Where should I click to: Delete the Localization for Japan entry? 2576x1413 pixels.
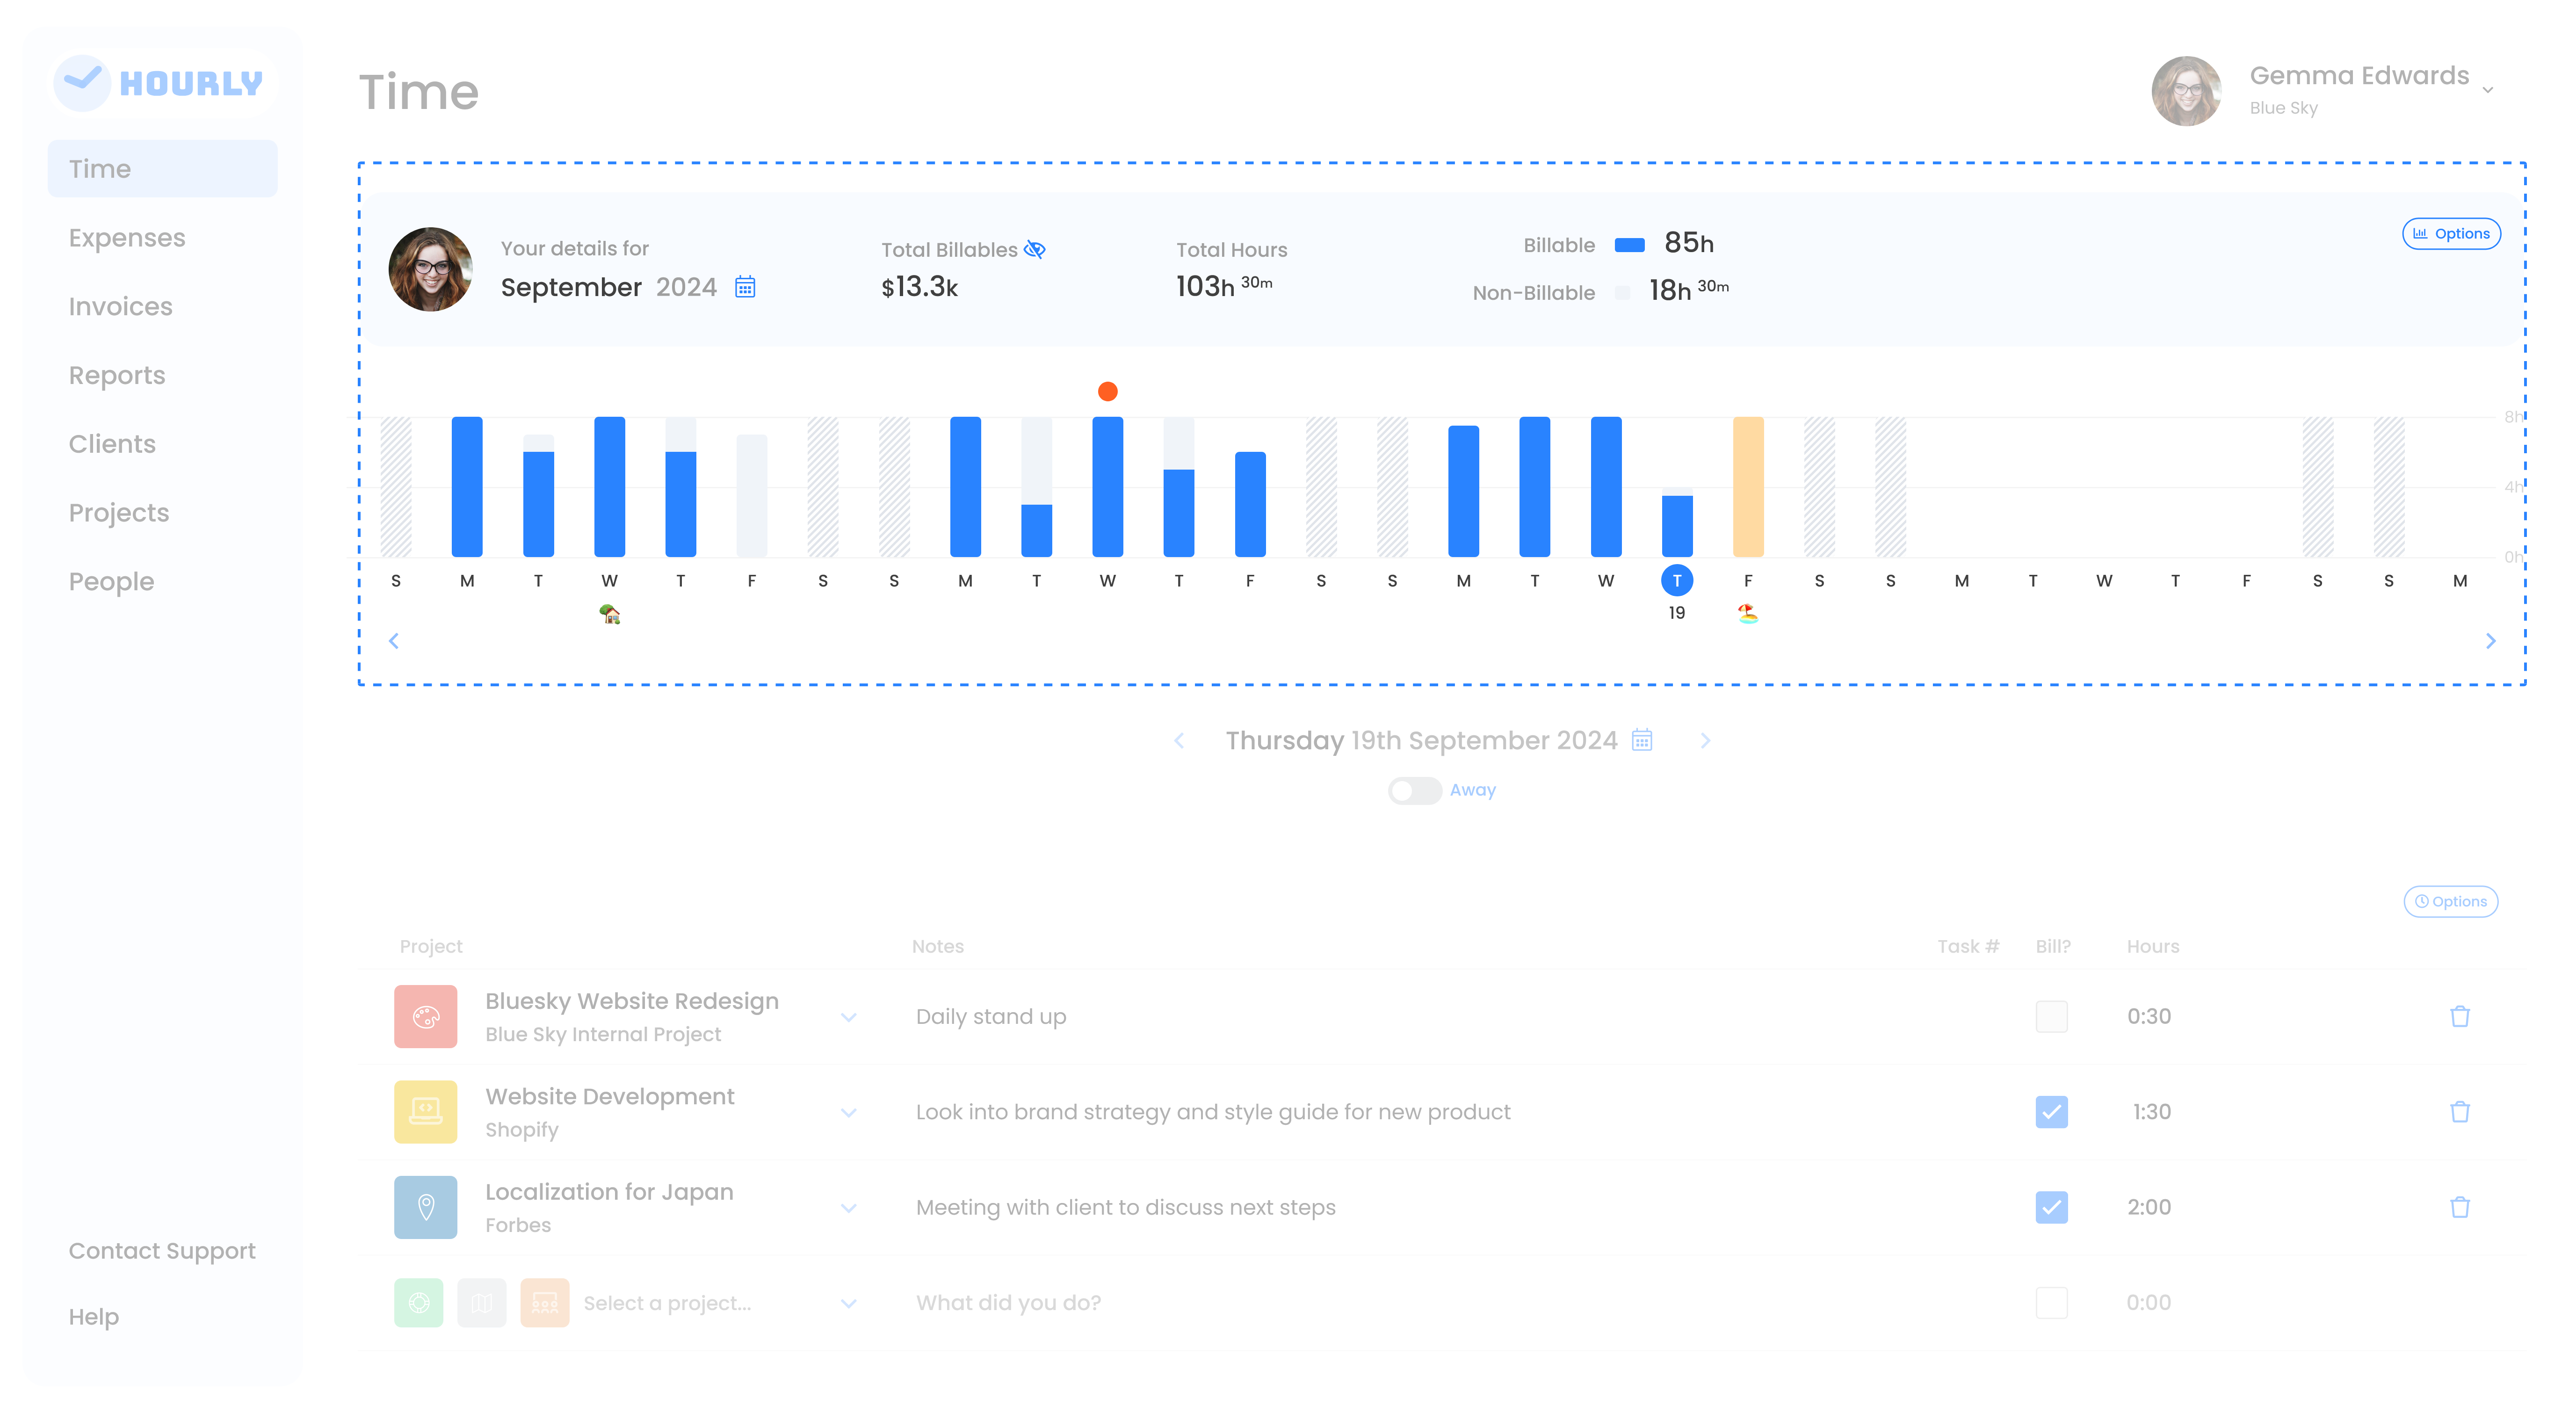2460,1207
